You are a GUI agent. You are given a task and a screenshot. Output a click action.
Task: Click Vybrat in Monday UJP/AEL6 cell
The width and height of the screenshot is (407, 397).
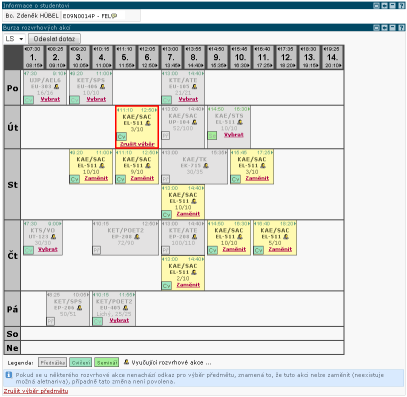point(50,99)
